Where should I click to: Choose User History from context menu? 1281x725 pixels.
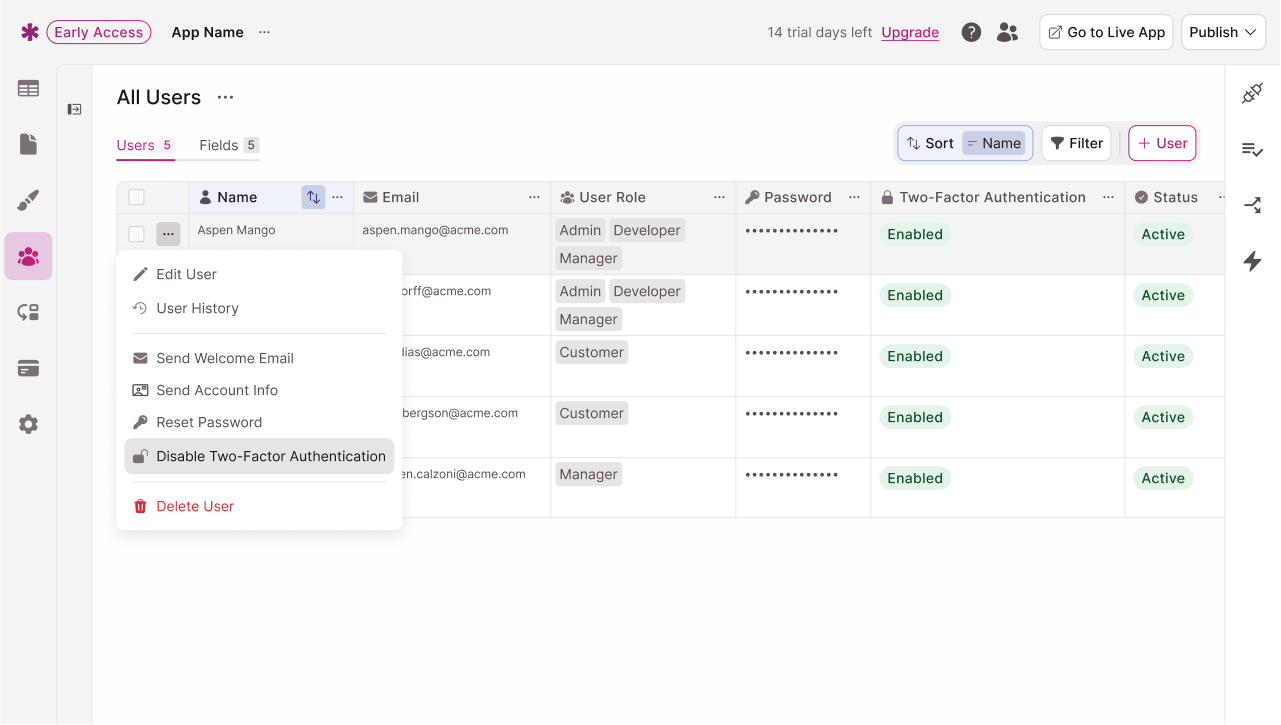coord(259,308)
